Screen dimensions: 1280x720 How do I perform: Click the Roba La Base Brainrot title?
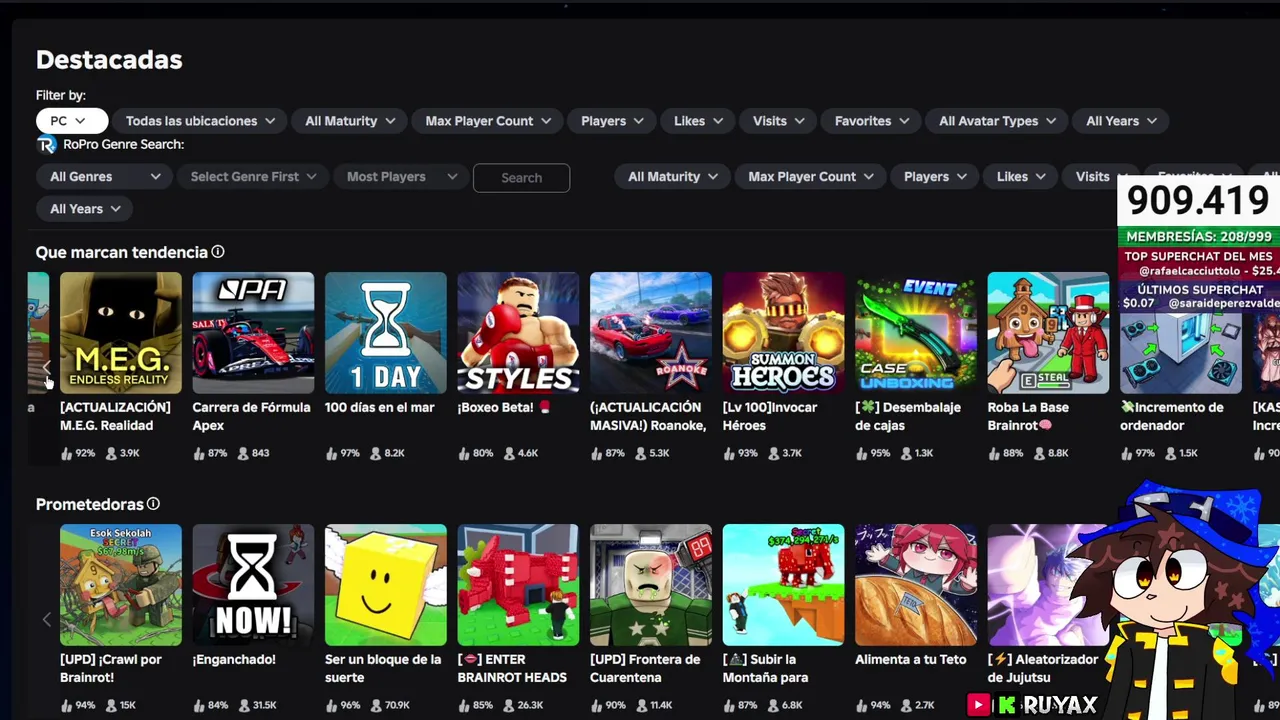point(1028,416)
